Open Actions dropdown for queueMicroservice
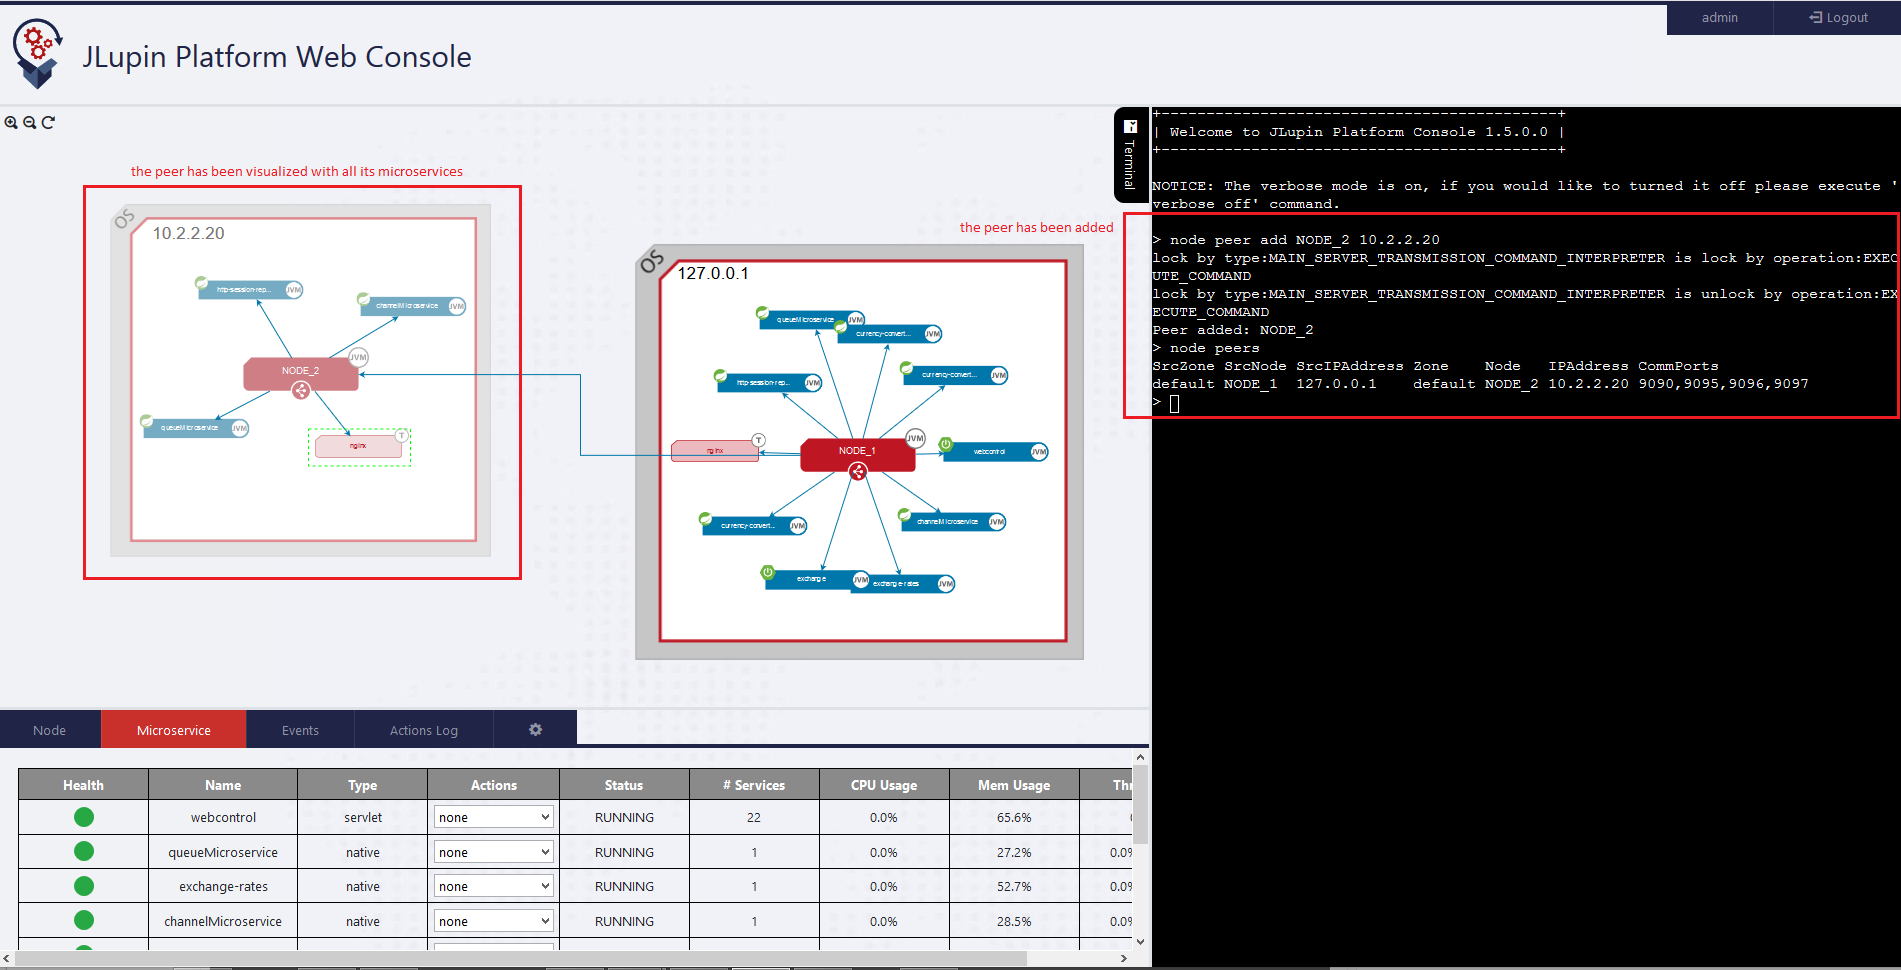Screen dimensions: 1901x970 pyautogui.click(x=494, y=852)
